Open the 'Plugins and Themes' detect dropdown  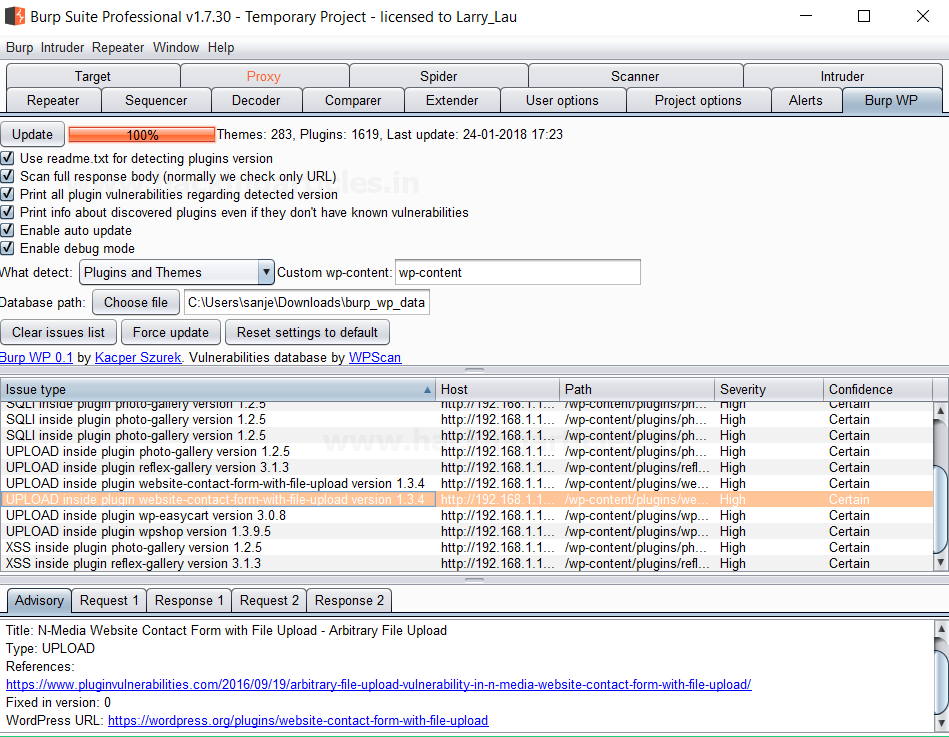(x=177, y=272)
